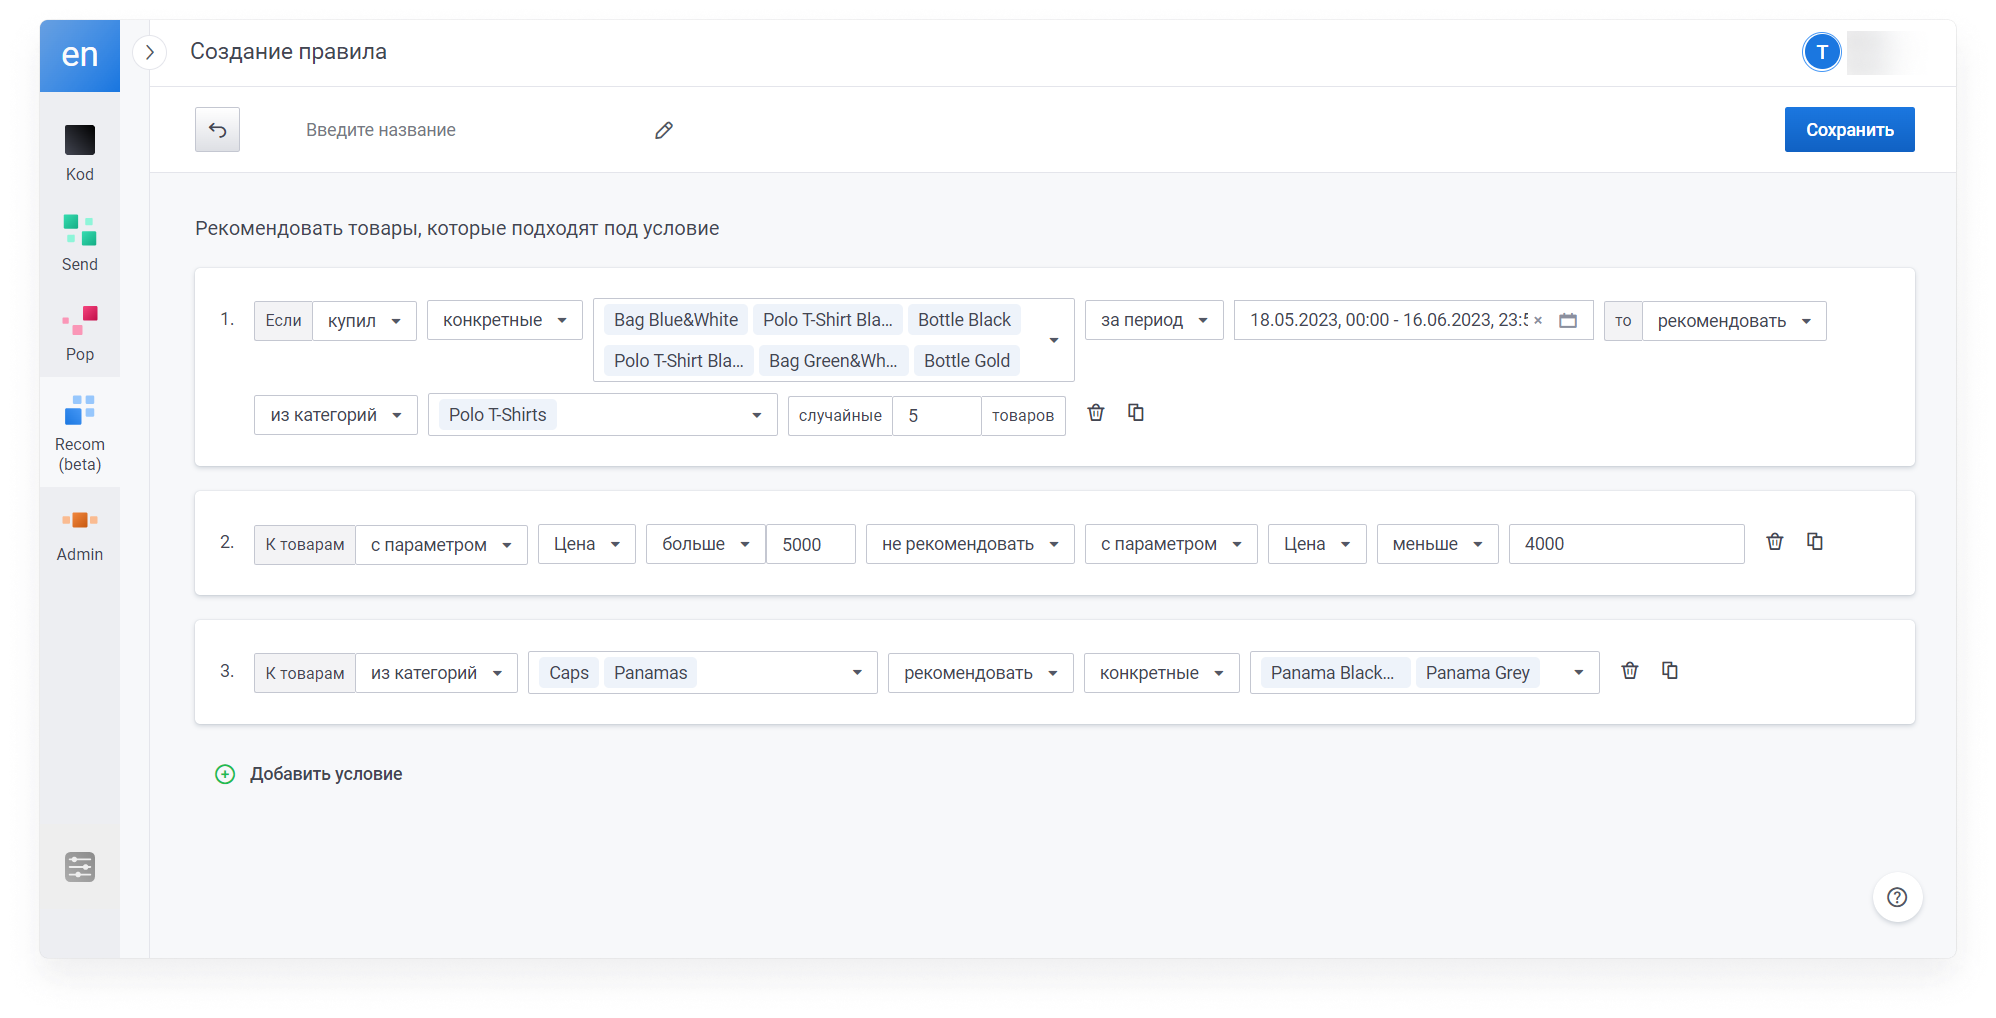
Task: Delete condition 1 with trash icon
Action: 1096,412
